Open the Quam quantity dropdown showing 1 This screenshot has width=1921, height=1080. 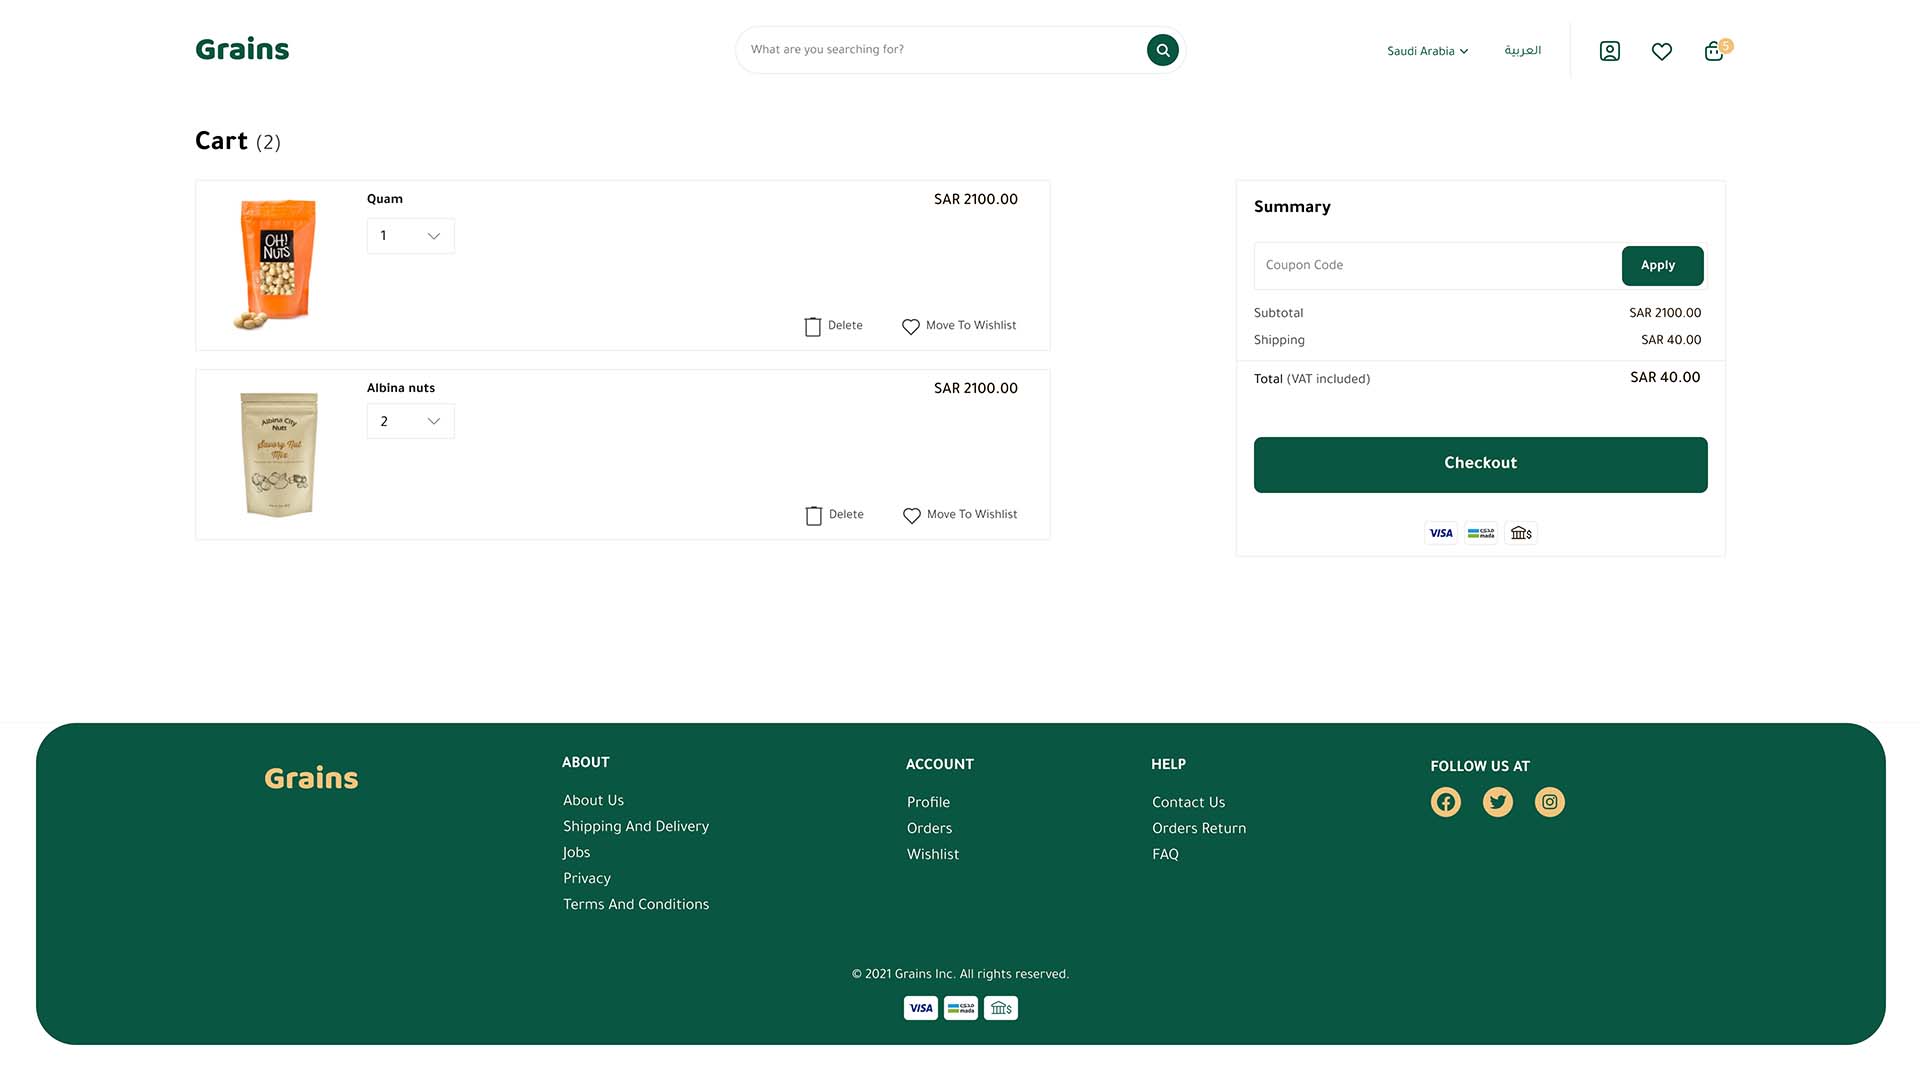410,236
